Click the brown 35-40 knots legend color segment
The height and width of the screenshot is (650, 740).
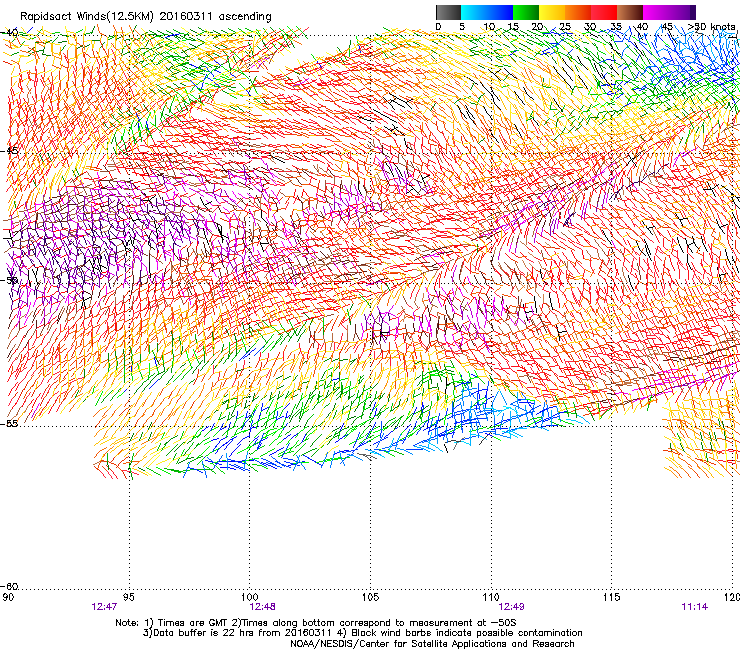(x=630, y=12)
